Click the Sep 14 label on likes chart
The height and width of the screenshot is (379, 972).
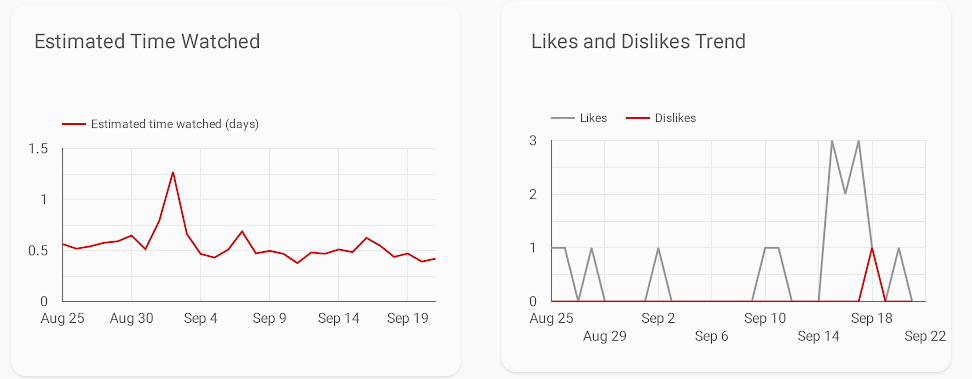(x=818, y=336)
